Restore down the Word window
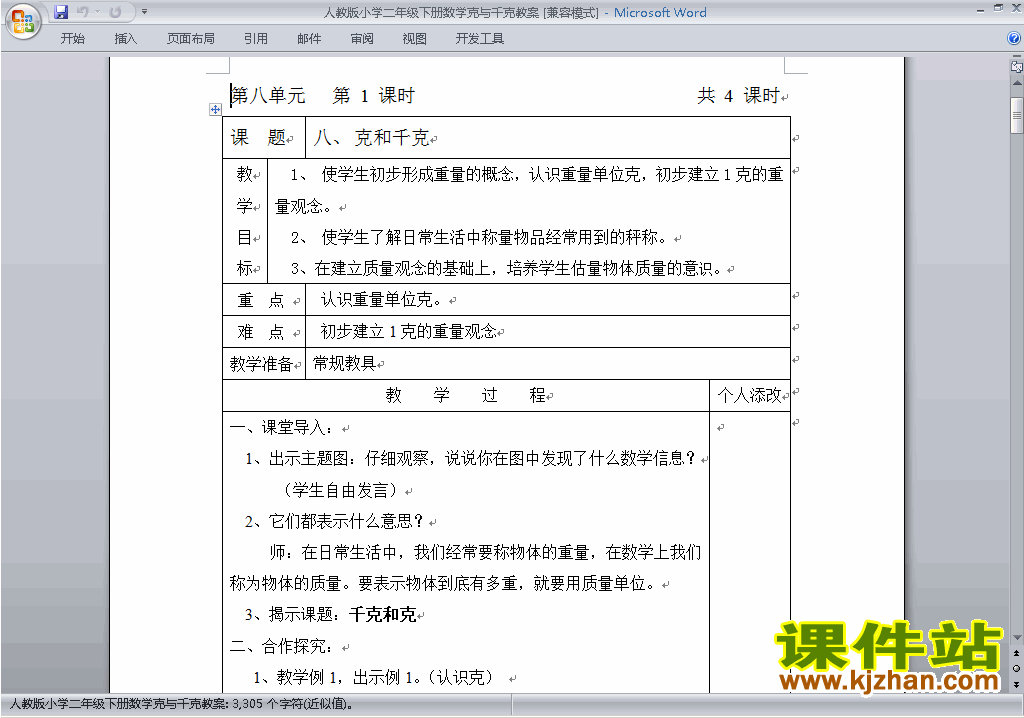The height and width of the screenshot is (718, 1024). tap(998, 9)
